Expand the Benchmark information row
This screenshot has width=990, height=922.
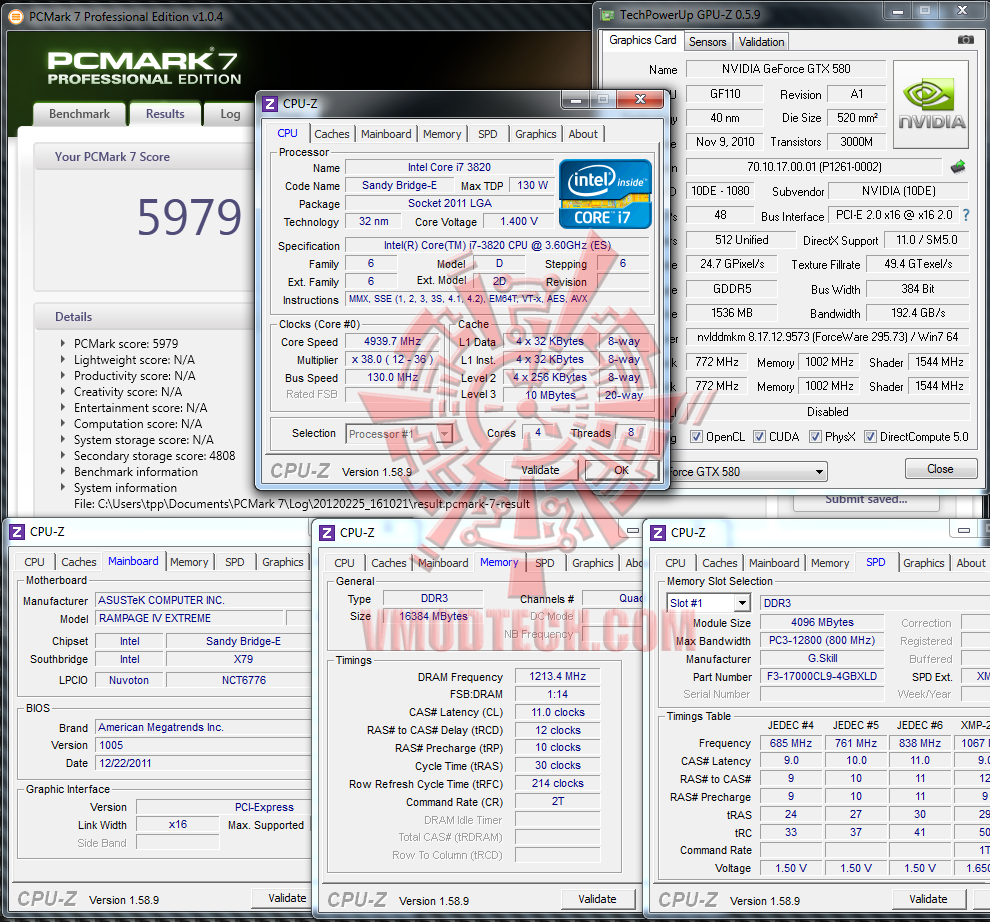tap(63, 472)
